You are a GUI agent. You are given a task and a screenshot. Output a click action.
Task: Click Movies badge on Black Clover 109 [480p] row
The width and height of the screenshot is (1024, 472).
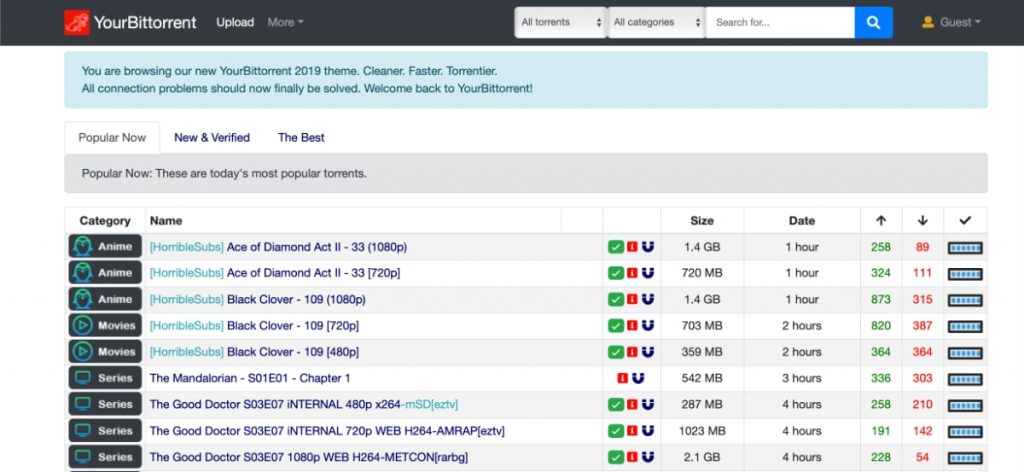(x=105, y=352)
